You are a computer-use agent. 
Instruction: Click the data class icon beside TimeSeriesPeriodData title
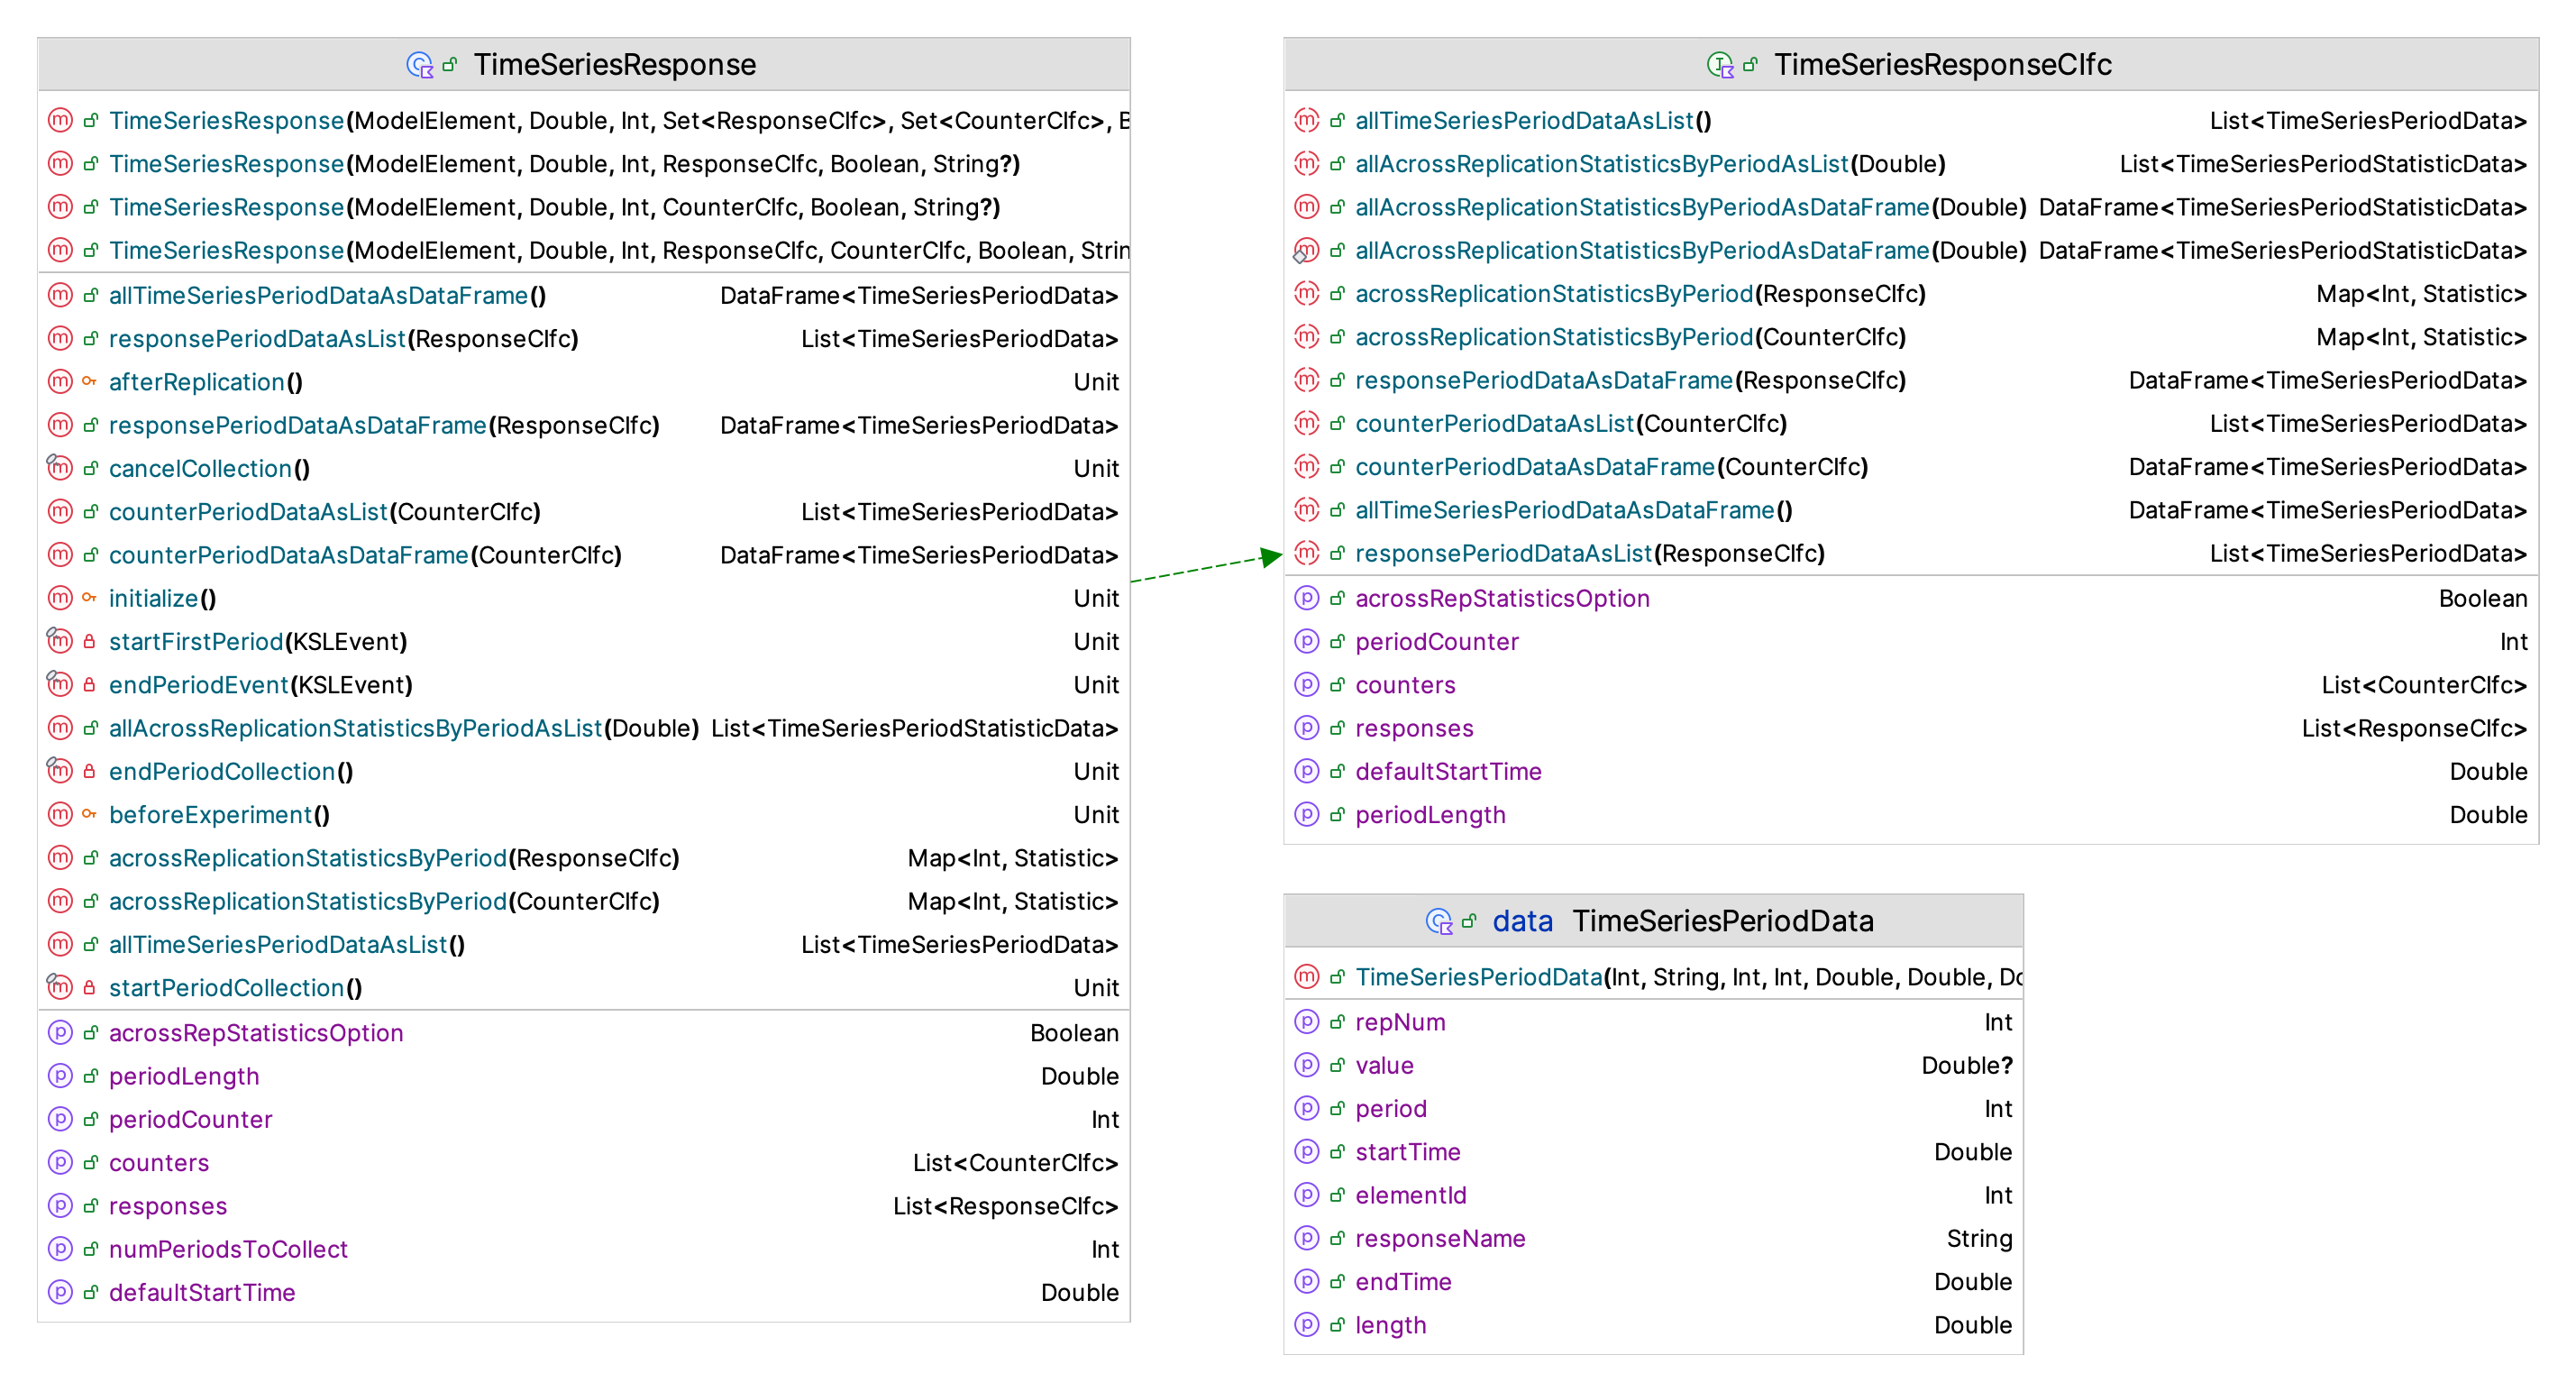coord(1439,921)
